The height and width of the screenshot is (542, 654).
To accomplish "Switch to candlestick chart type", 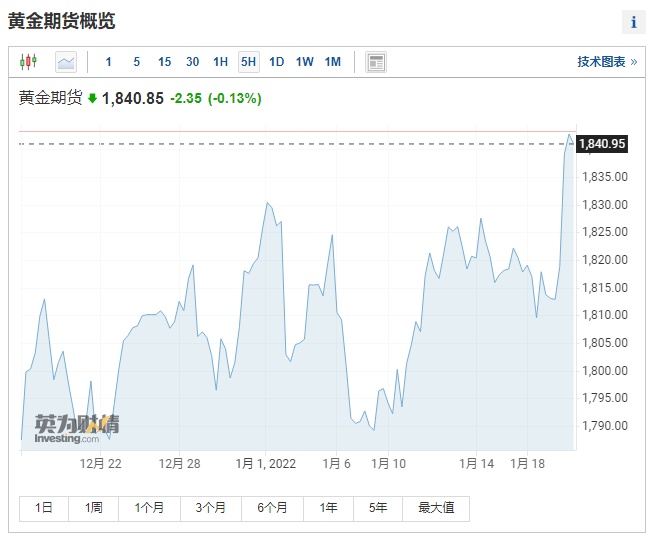I will [28, 62].
